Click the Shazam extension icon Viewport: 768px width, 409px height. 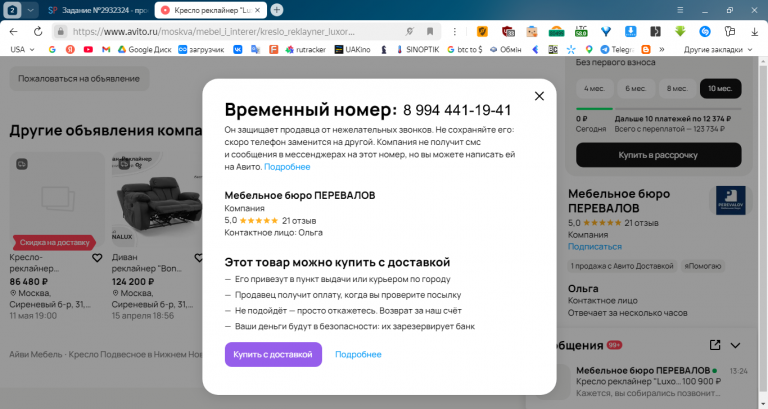[x=705, y=31]
